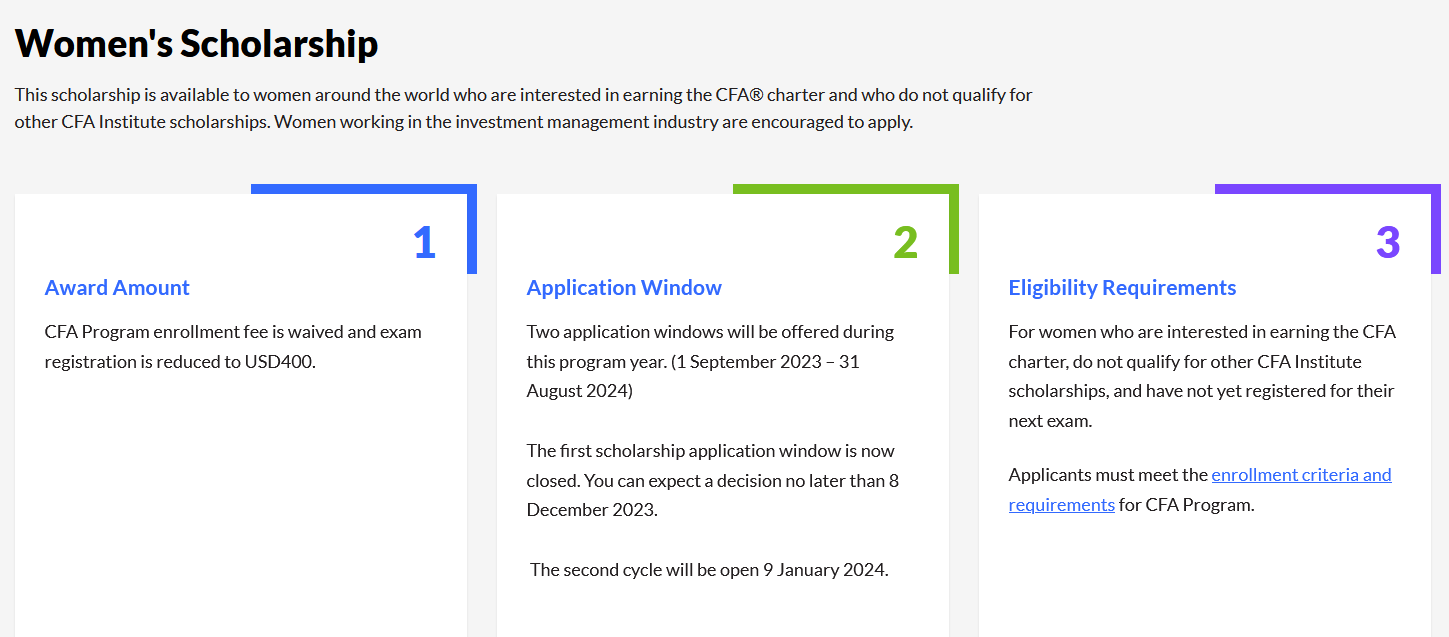Viewport: 1449px width, 637px height.
Task: Select the Application Window card title
Action: 624,288
